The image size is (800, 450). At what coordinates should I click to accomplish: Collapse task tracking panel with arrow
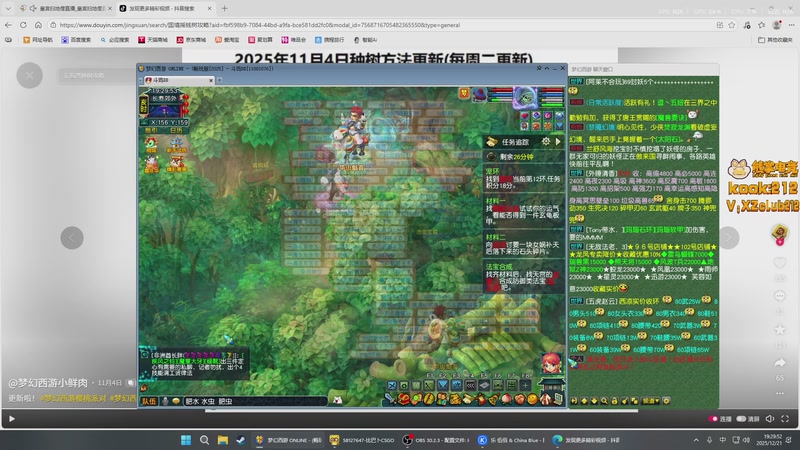coord(558,141)
